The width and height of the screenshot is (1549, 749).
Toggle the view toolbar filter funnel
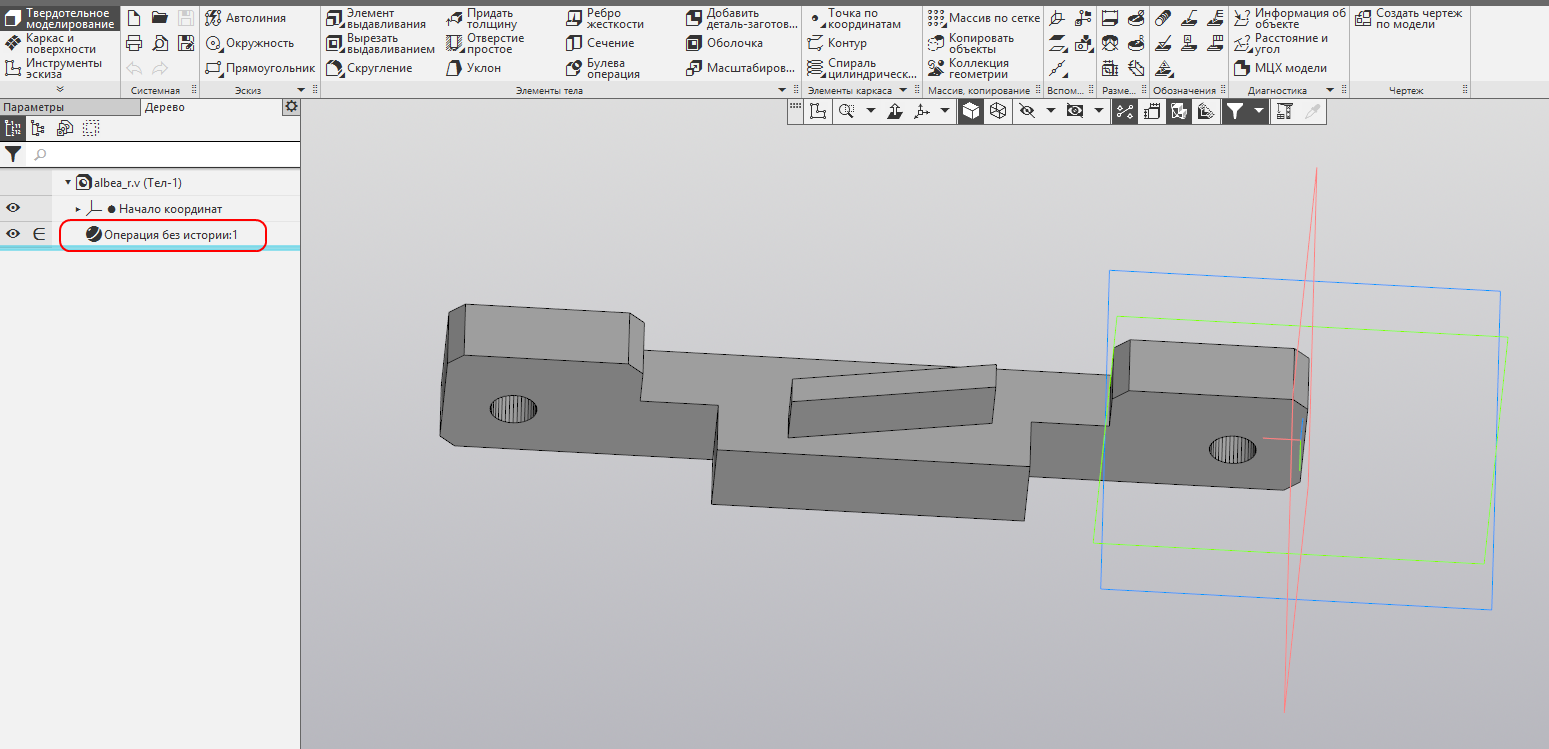(1235, 111)
